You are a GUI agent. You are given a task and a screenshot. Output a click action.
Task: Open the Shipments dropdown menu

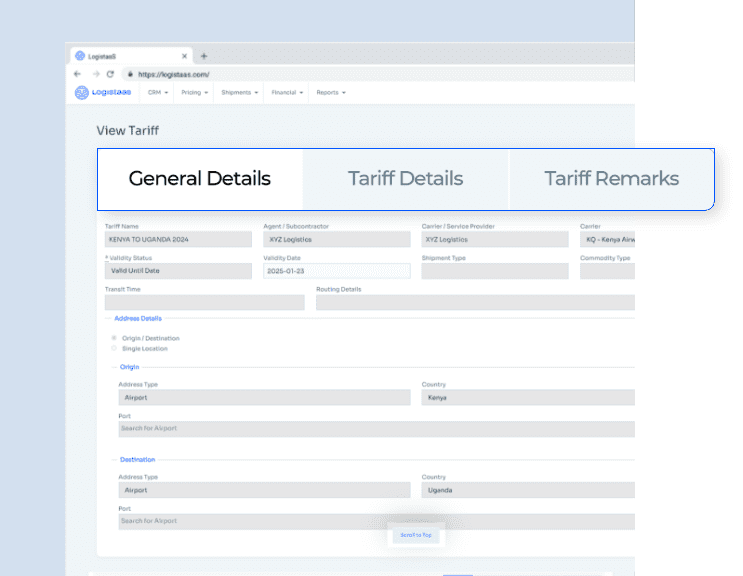click(239, 92)
